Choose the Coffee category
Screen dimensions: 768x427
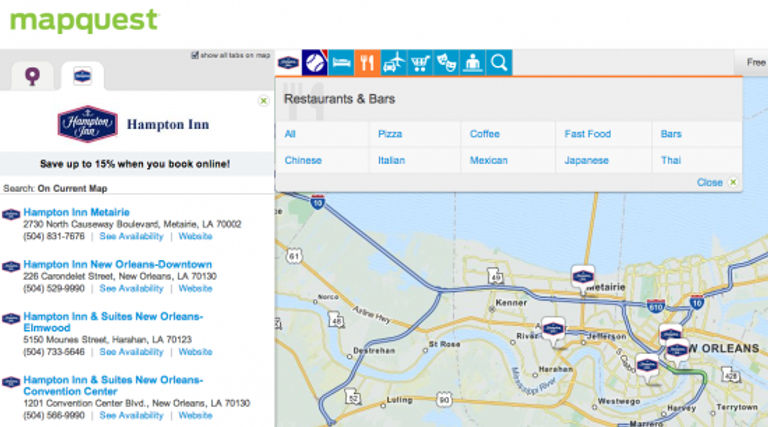(485, 134)
